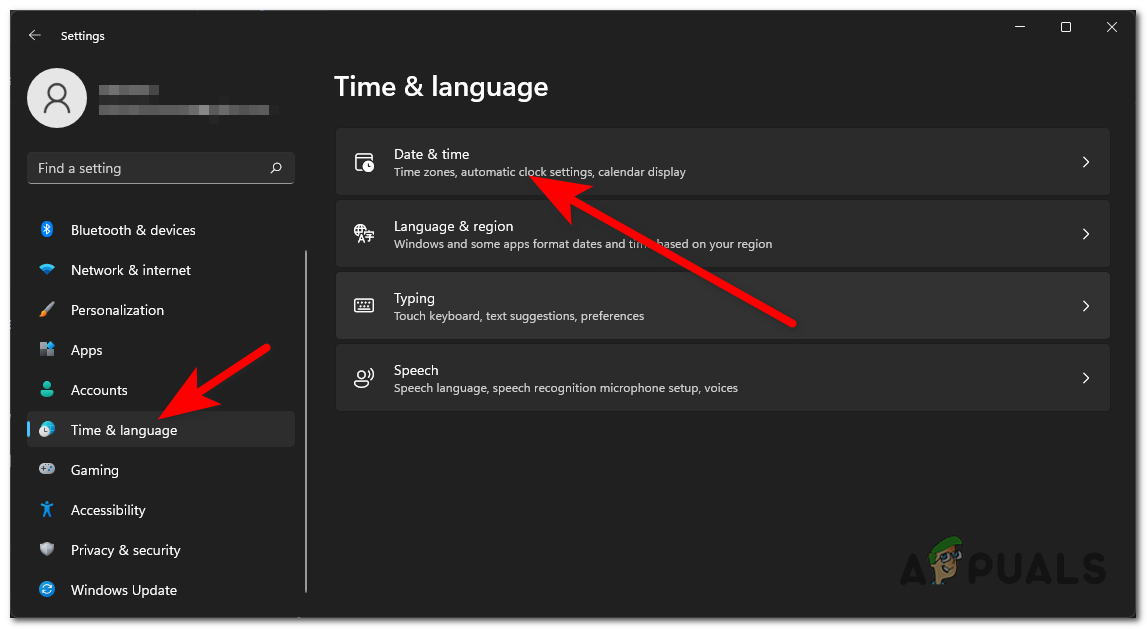Go to Network & internet
This screenshot has width=1147, height=629.
(x=161, y=270)
